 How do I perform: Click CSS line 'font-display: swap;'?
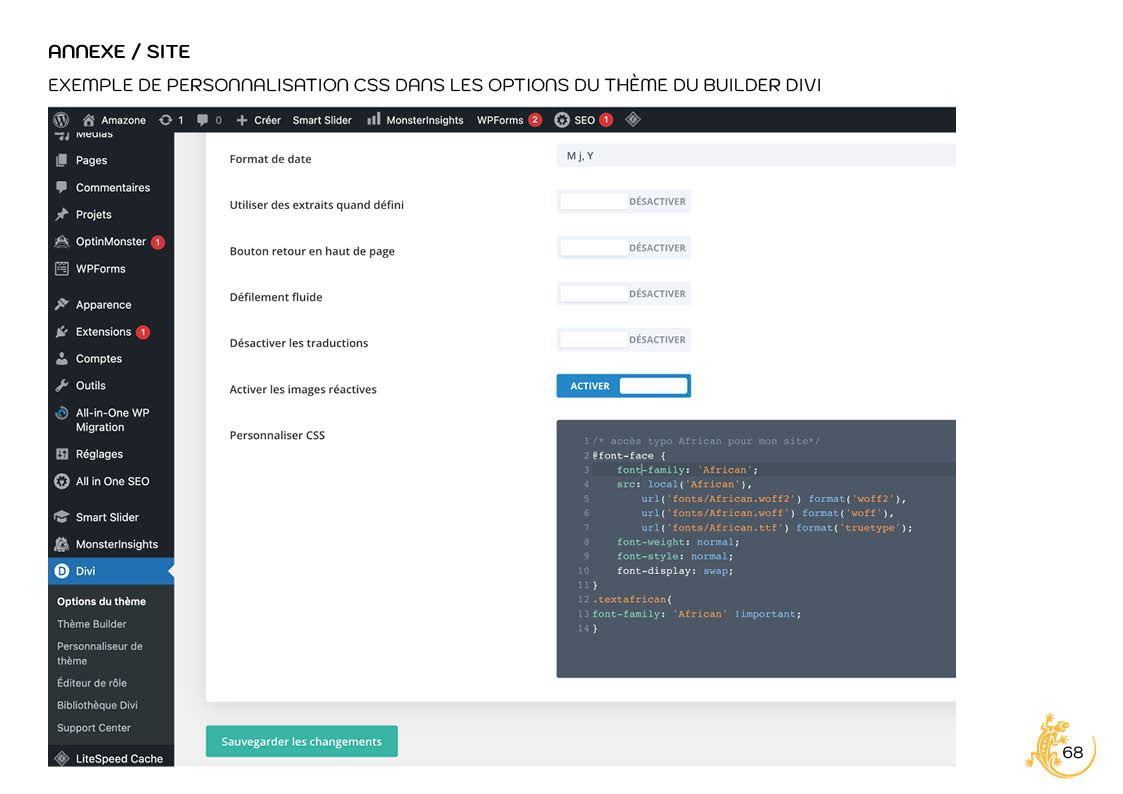click(x=675, y=571)
